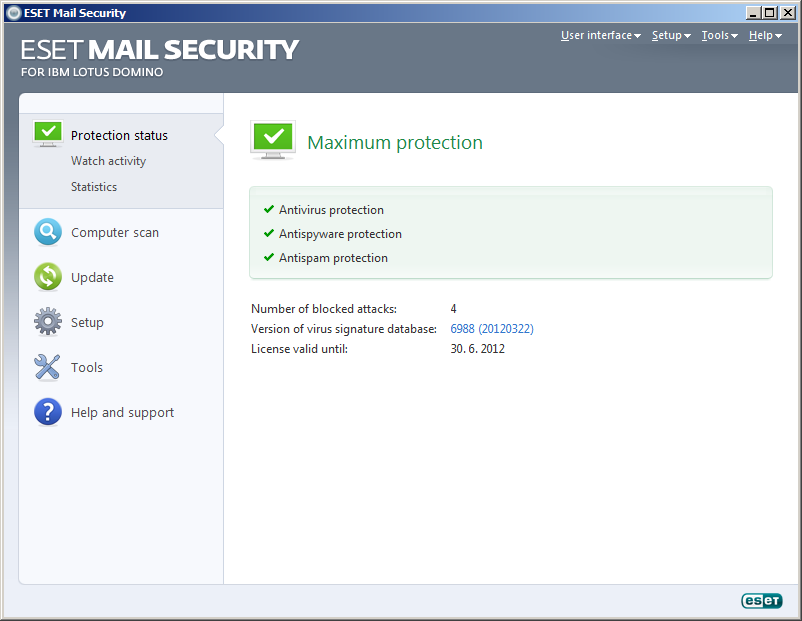Open Statistics in sidebar
The image size is (802, 621).
tap(94, 187)
